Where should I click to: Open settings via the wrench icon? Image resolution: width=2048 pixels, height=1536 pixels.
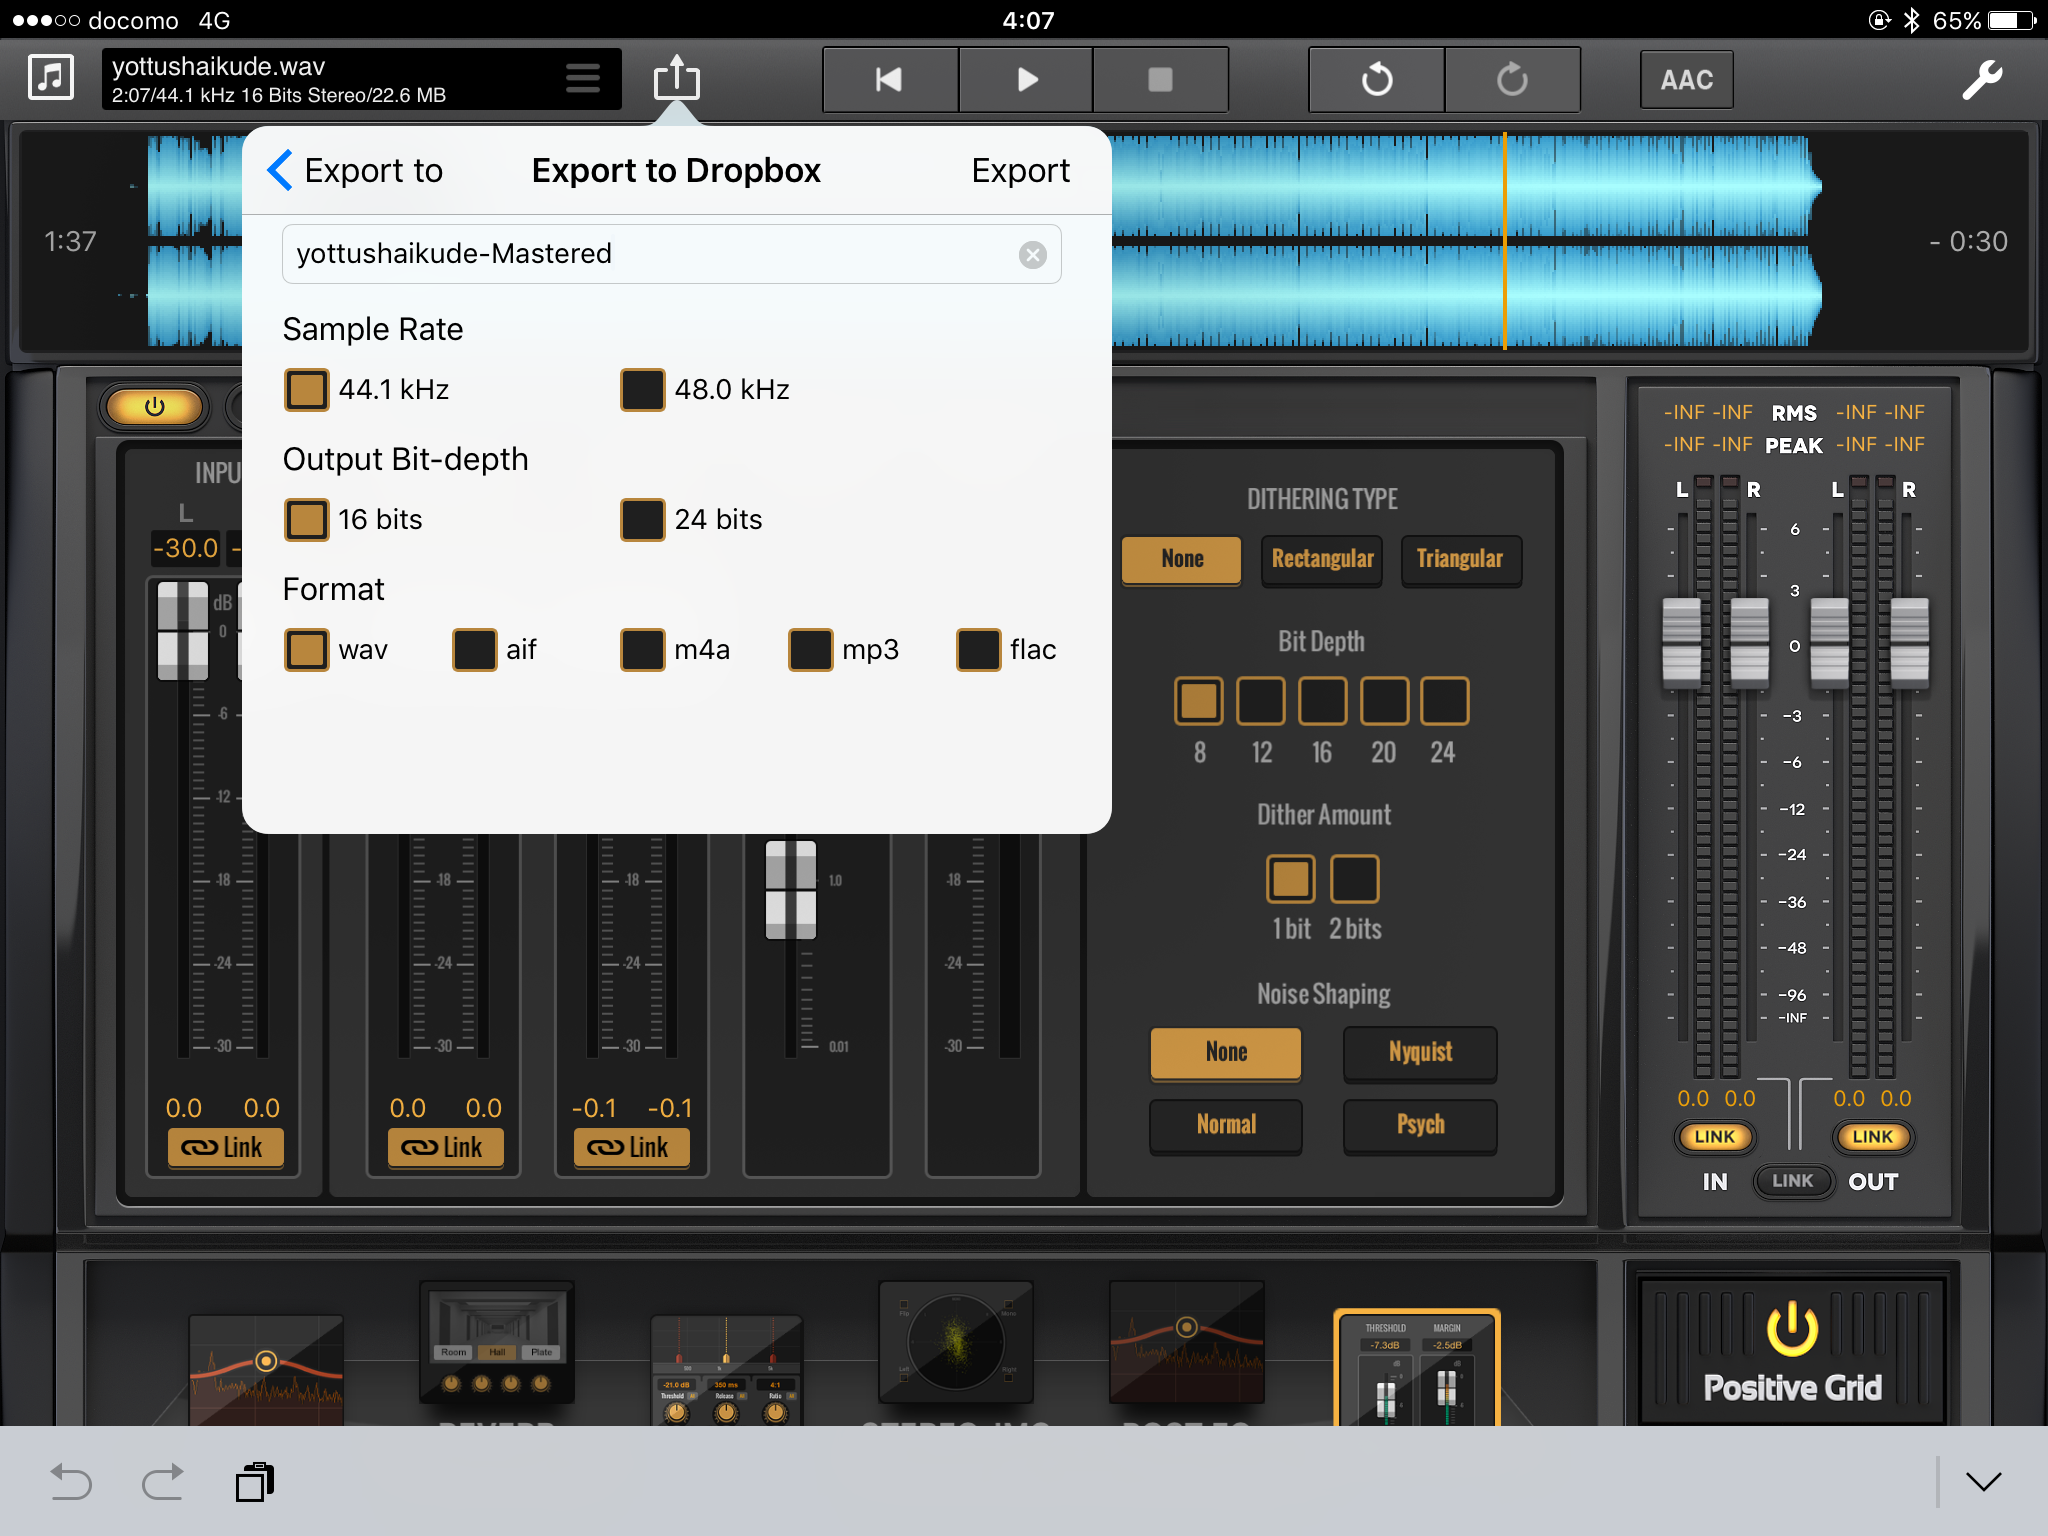tap(1981, 79)
